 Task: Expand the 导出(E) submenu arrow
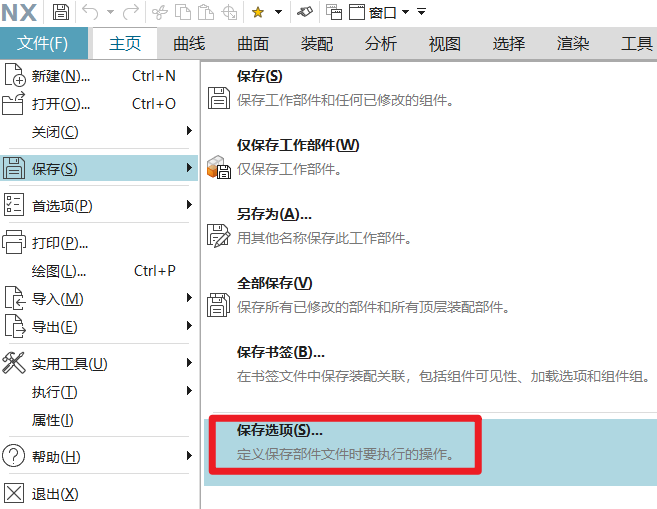[189, 326]
